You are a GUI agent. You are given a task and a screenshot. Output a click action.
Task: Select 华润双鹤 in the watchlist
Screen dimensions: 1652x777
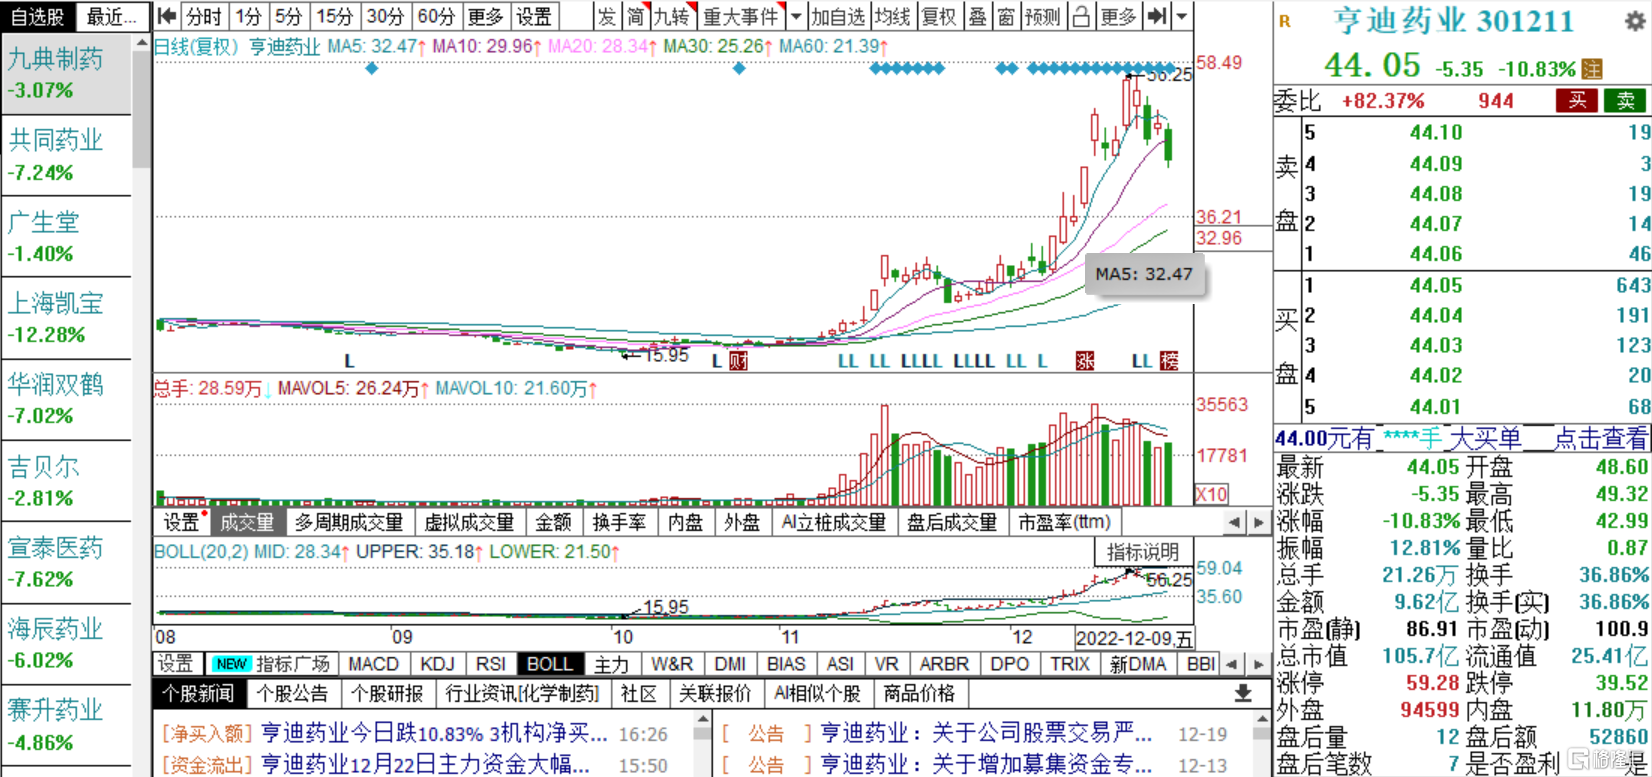click(67, 399)
